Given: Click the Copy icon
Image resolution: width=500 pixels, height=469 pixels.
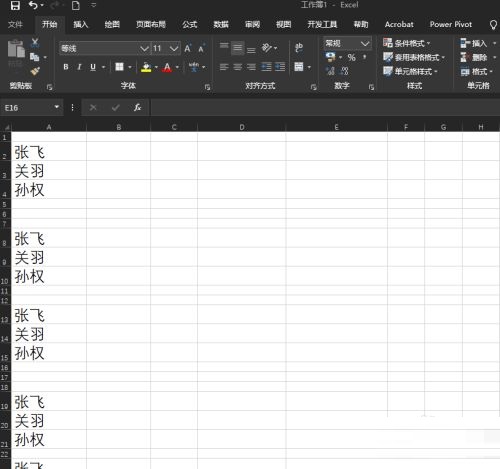Looking at the screenshot, I should (34, 57).
